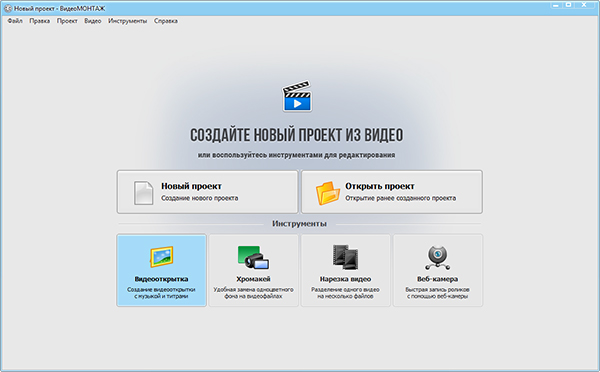Screen dimensions: 600x372
Task: Click the description 'Создание видеооткрытки с музыкой и титрами'
Action: (x=161, y=293)
